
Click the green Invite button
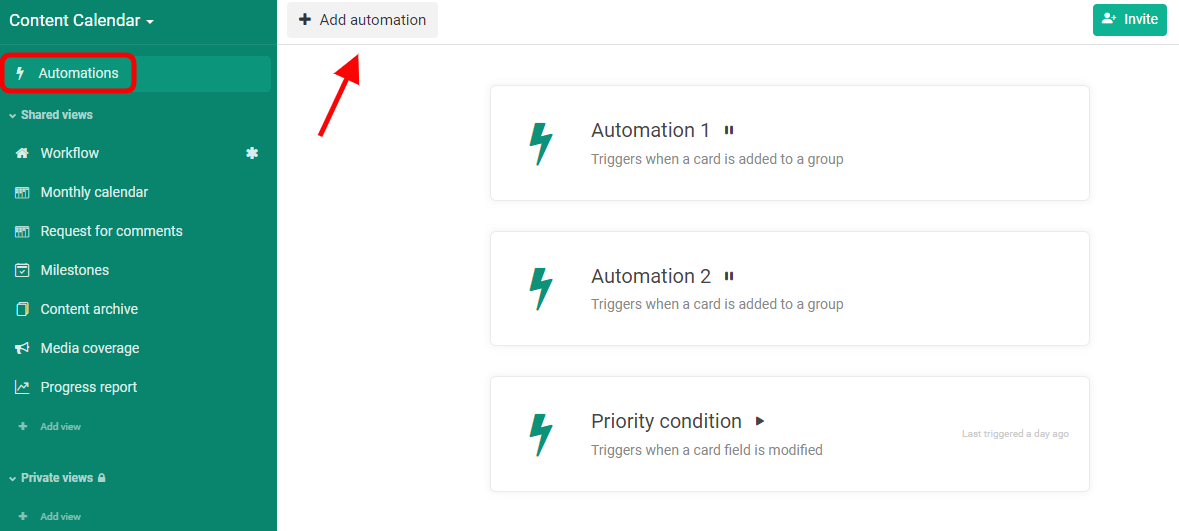(x=1129, y=20)
